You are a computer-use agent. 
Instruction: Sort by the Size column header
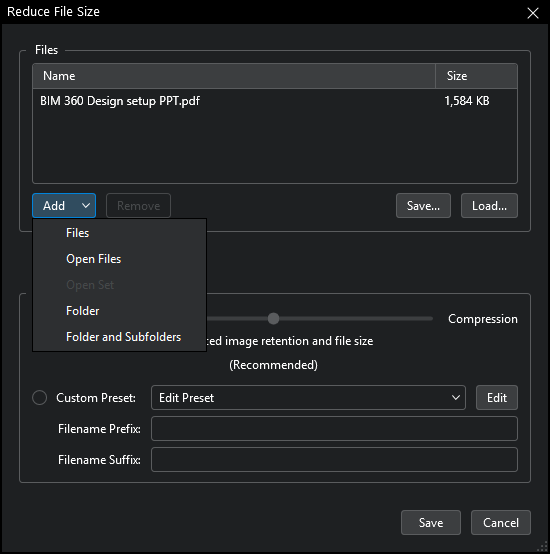click(x=477, y=76)
